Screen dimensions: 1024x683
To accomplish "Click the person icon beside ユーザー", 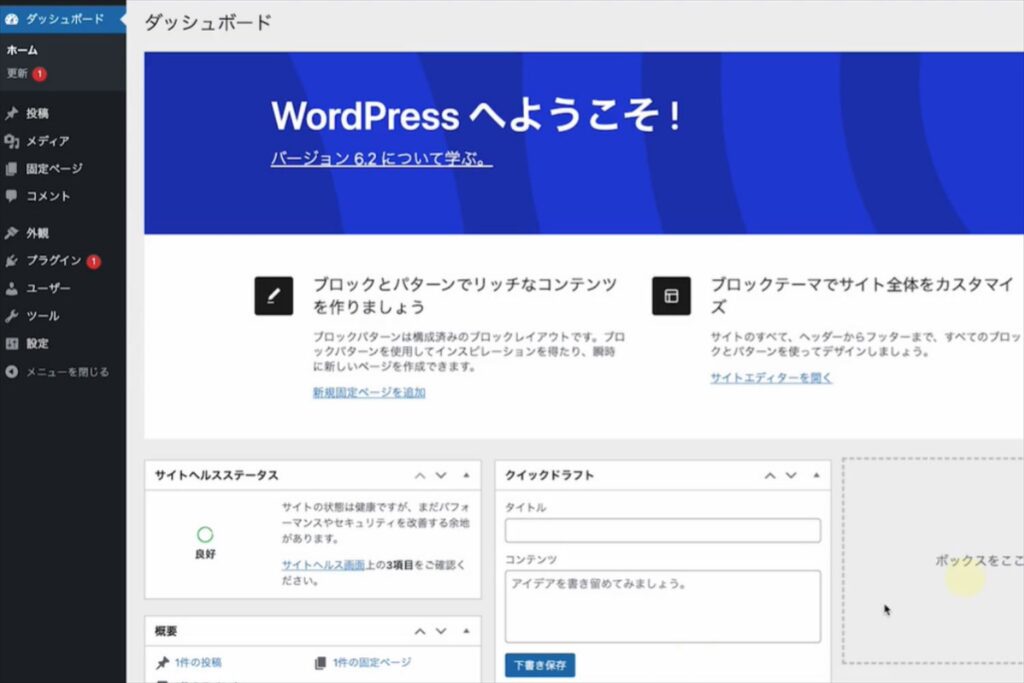I will 12,289.
